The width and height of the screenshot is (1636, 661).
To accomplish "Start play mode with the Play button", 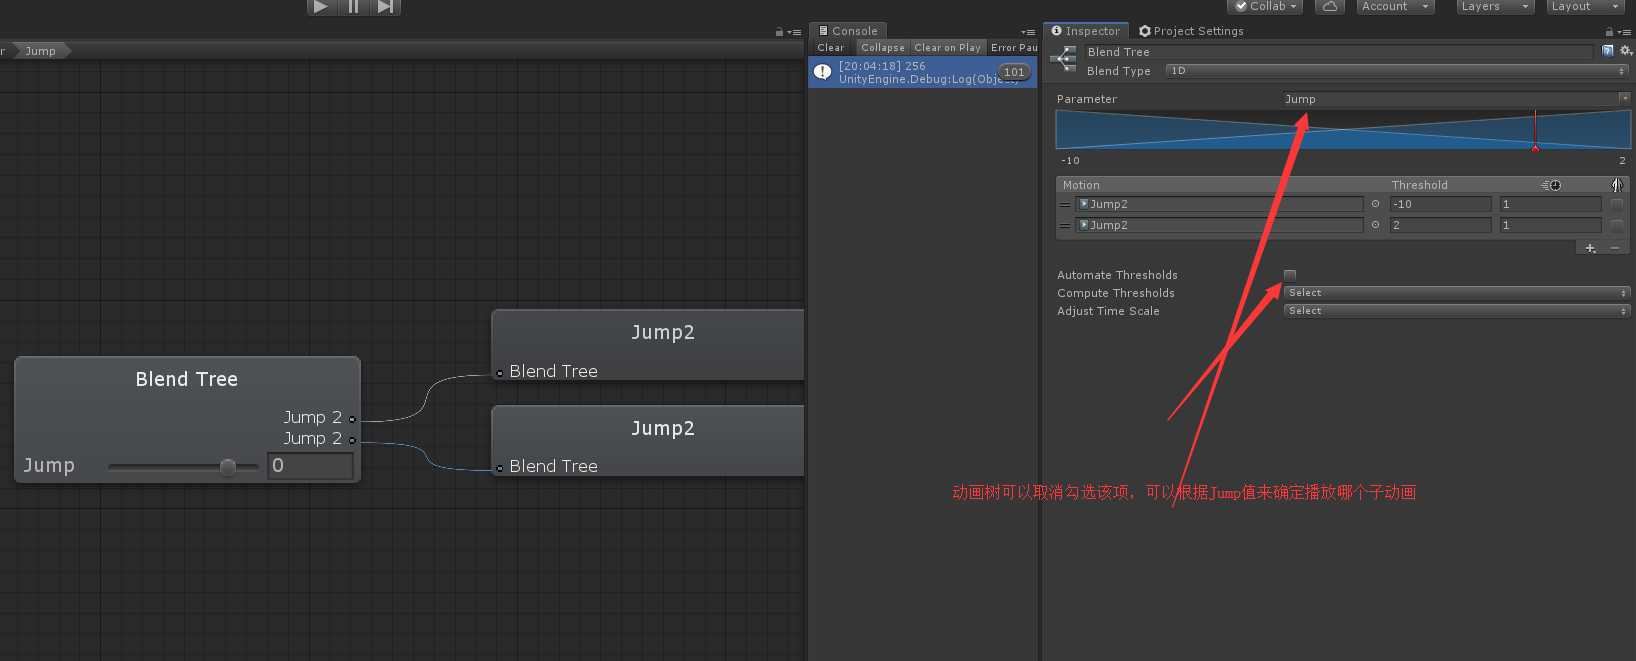I will [320, 6].
